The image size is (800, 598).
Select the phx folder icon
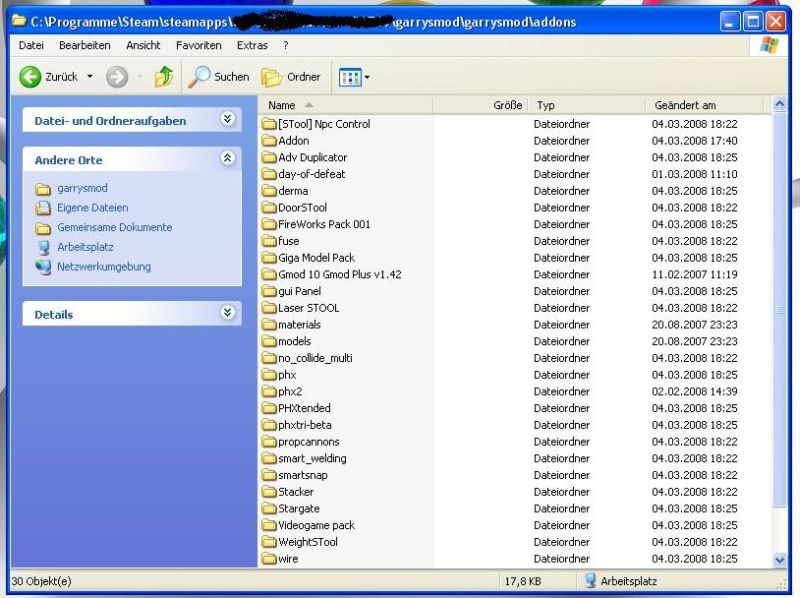269,375
